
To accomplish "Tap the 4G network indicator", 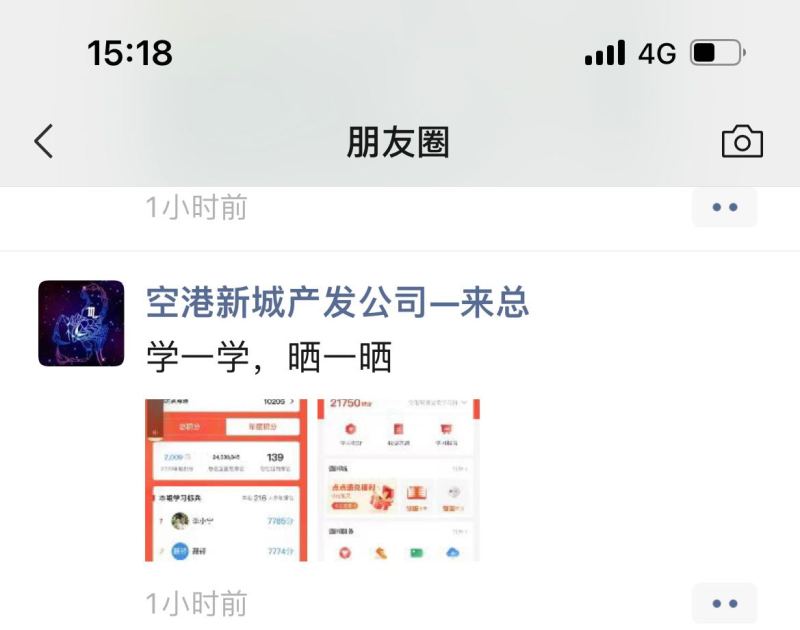I will click(x=657, y=53).
